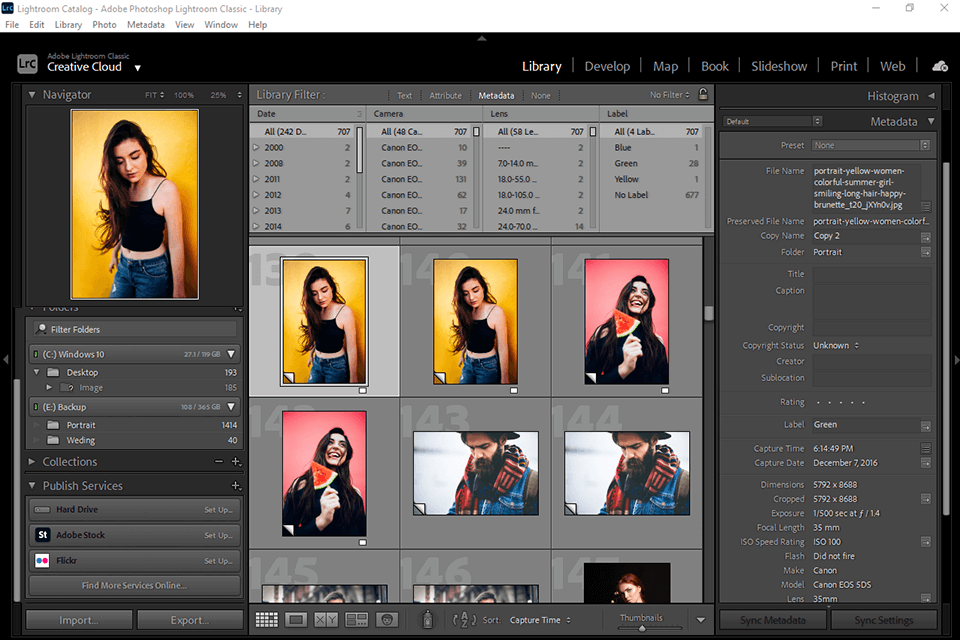Screen dimensions: 960x640
Task: Collapse the Navigator panel
Action: coord(32,95)
